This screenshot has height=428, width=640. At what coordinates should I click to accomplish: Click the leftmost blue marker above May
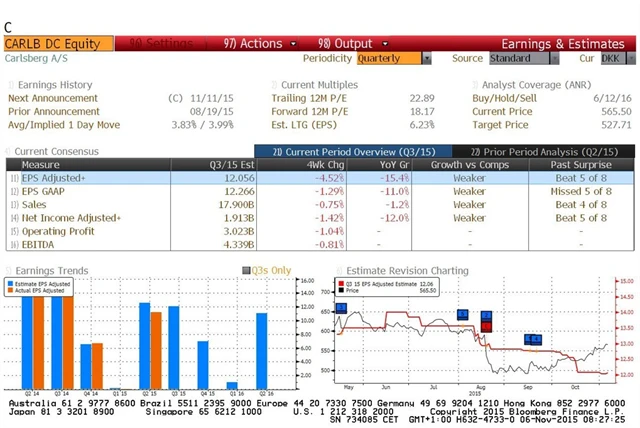pos(341,308)
